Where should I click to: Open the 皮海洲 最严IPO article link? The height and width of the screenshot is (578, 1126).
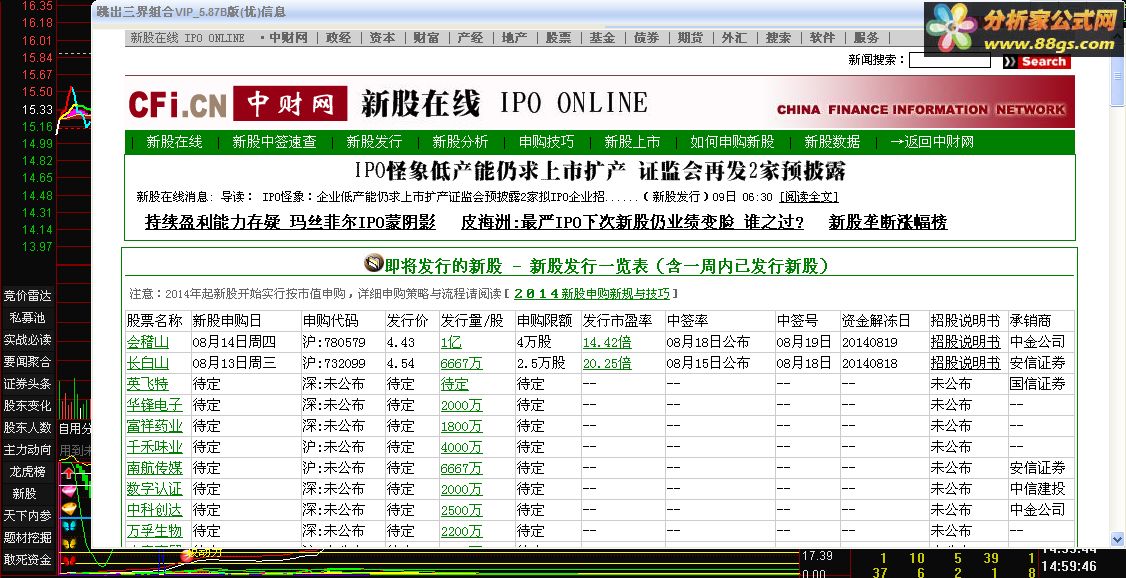[x=632, y=223]
